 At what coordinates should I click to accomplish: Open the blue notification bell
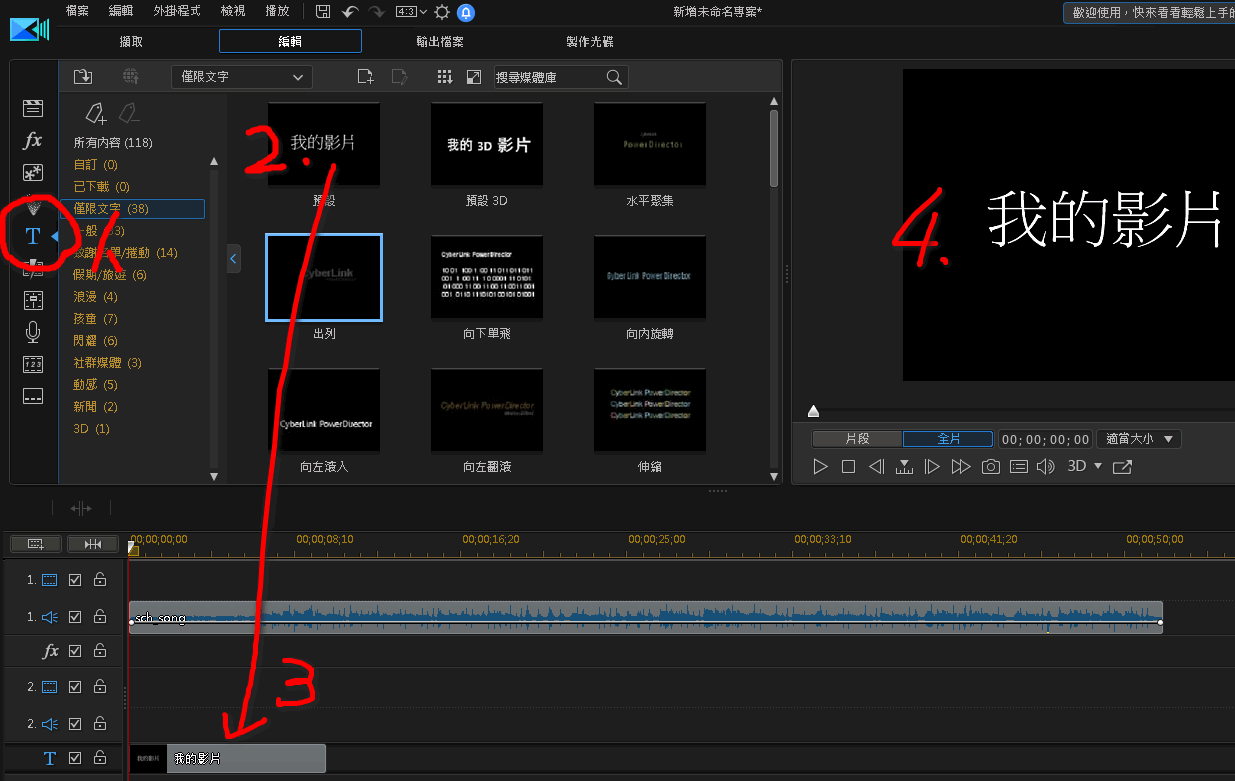pyautogui.click(x=466, y=12)
